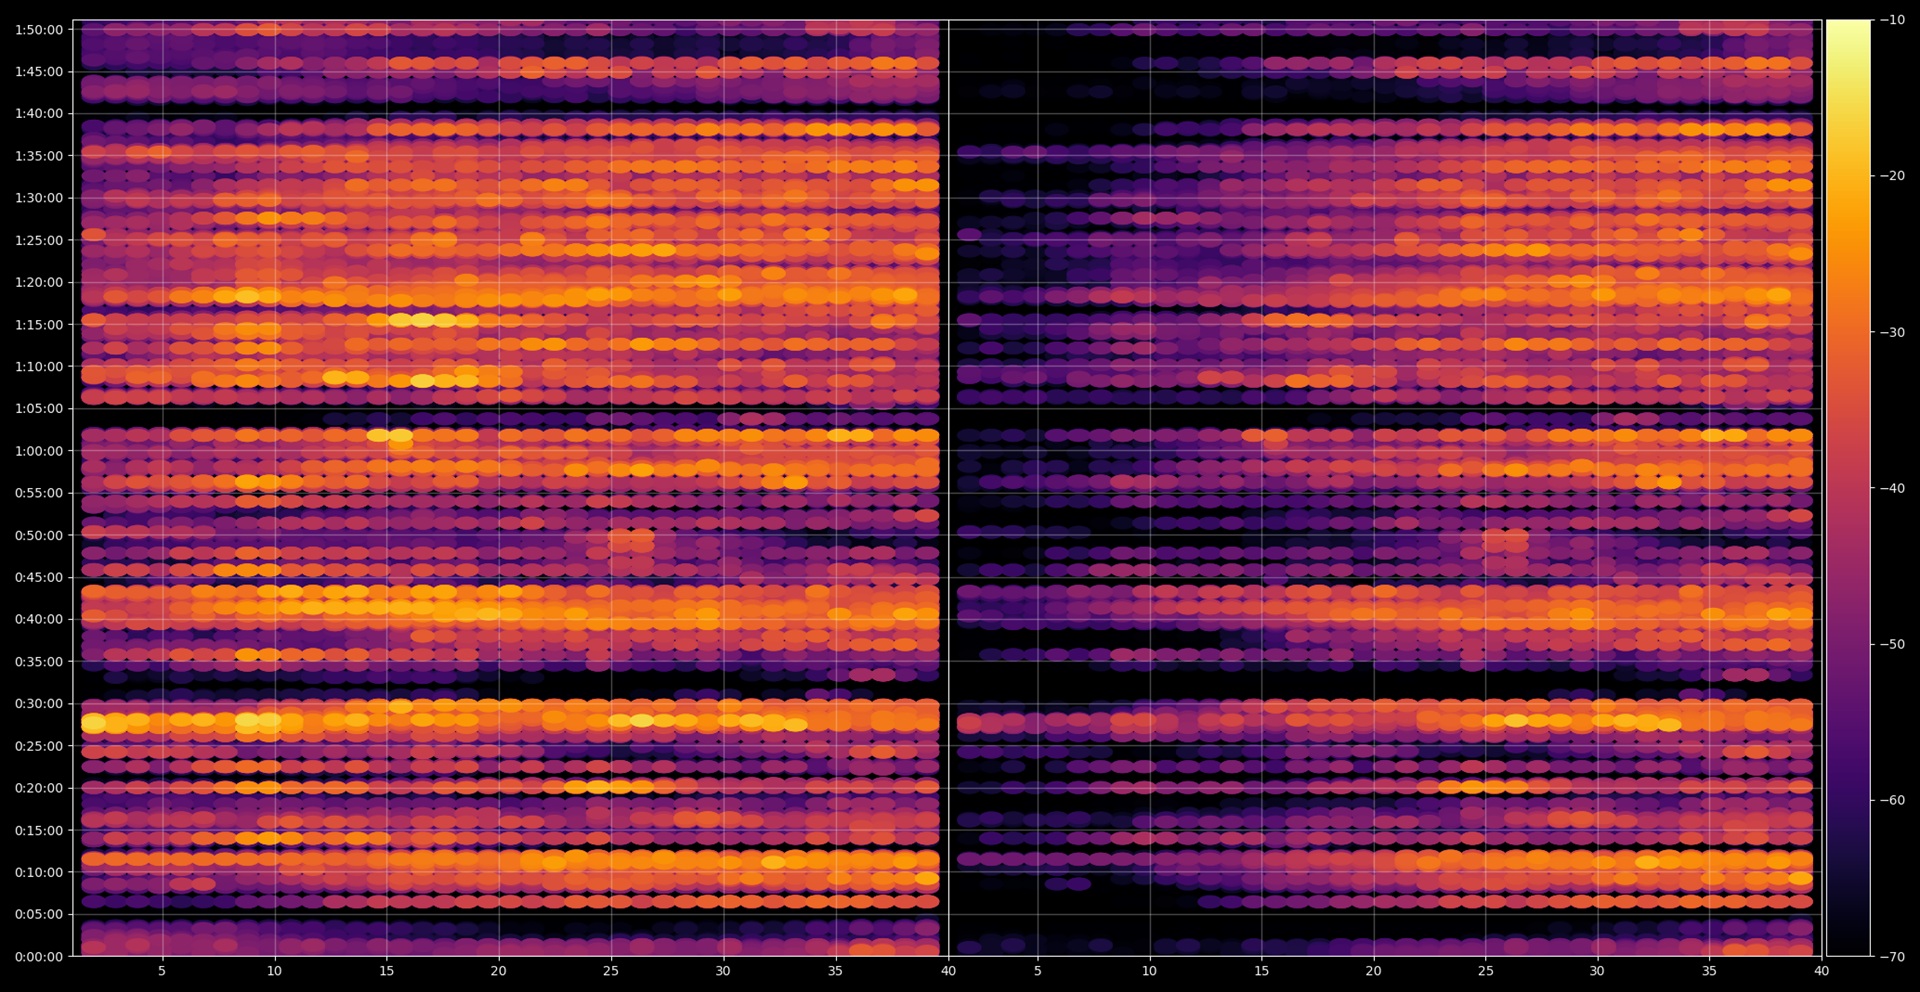Click the 0:00:00 time axis label
Screen dimensions: 1920x992
(39, 957)
